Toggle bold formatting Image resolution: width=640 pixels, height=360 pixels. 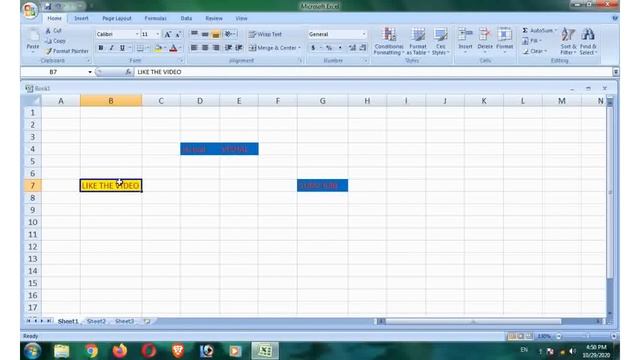101,48
